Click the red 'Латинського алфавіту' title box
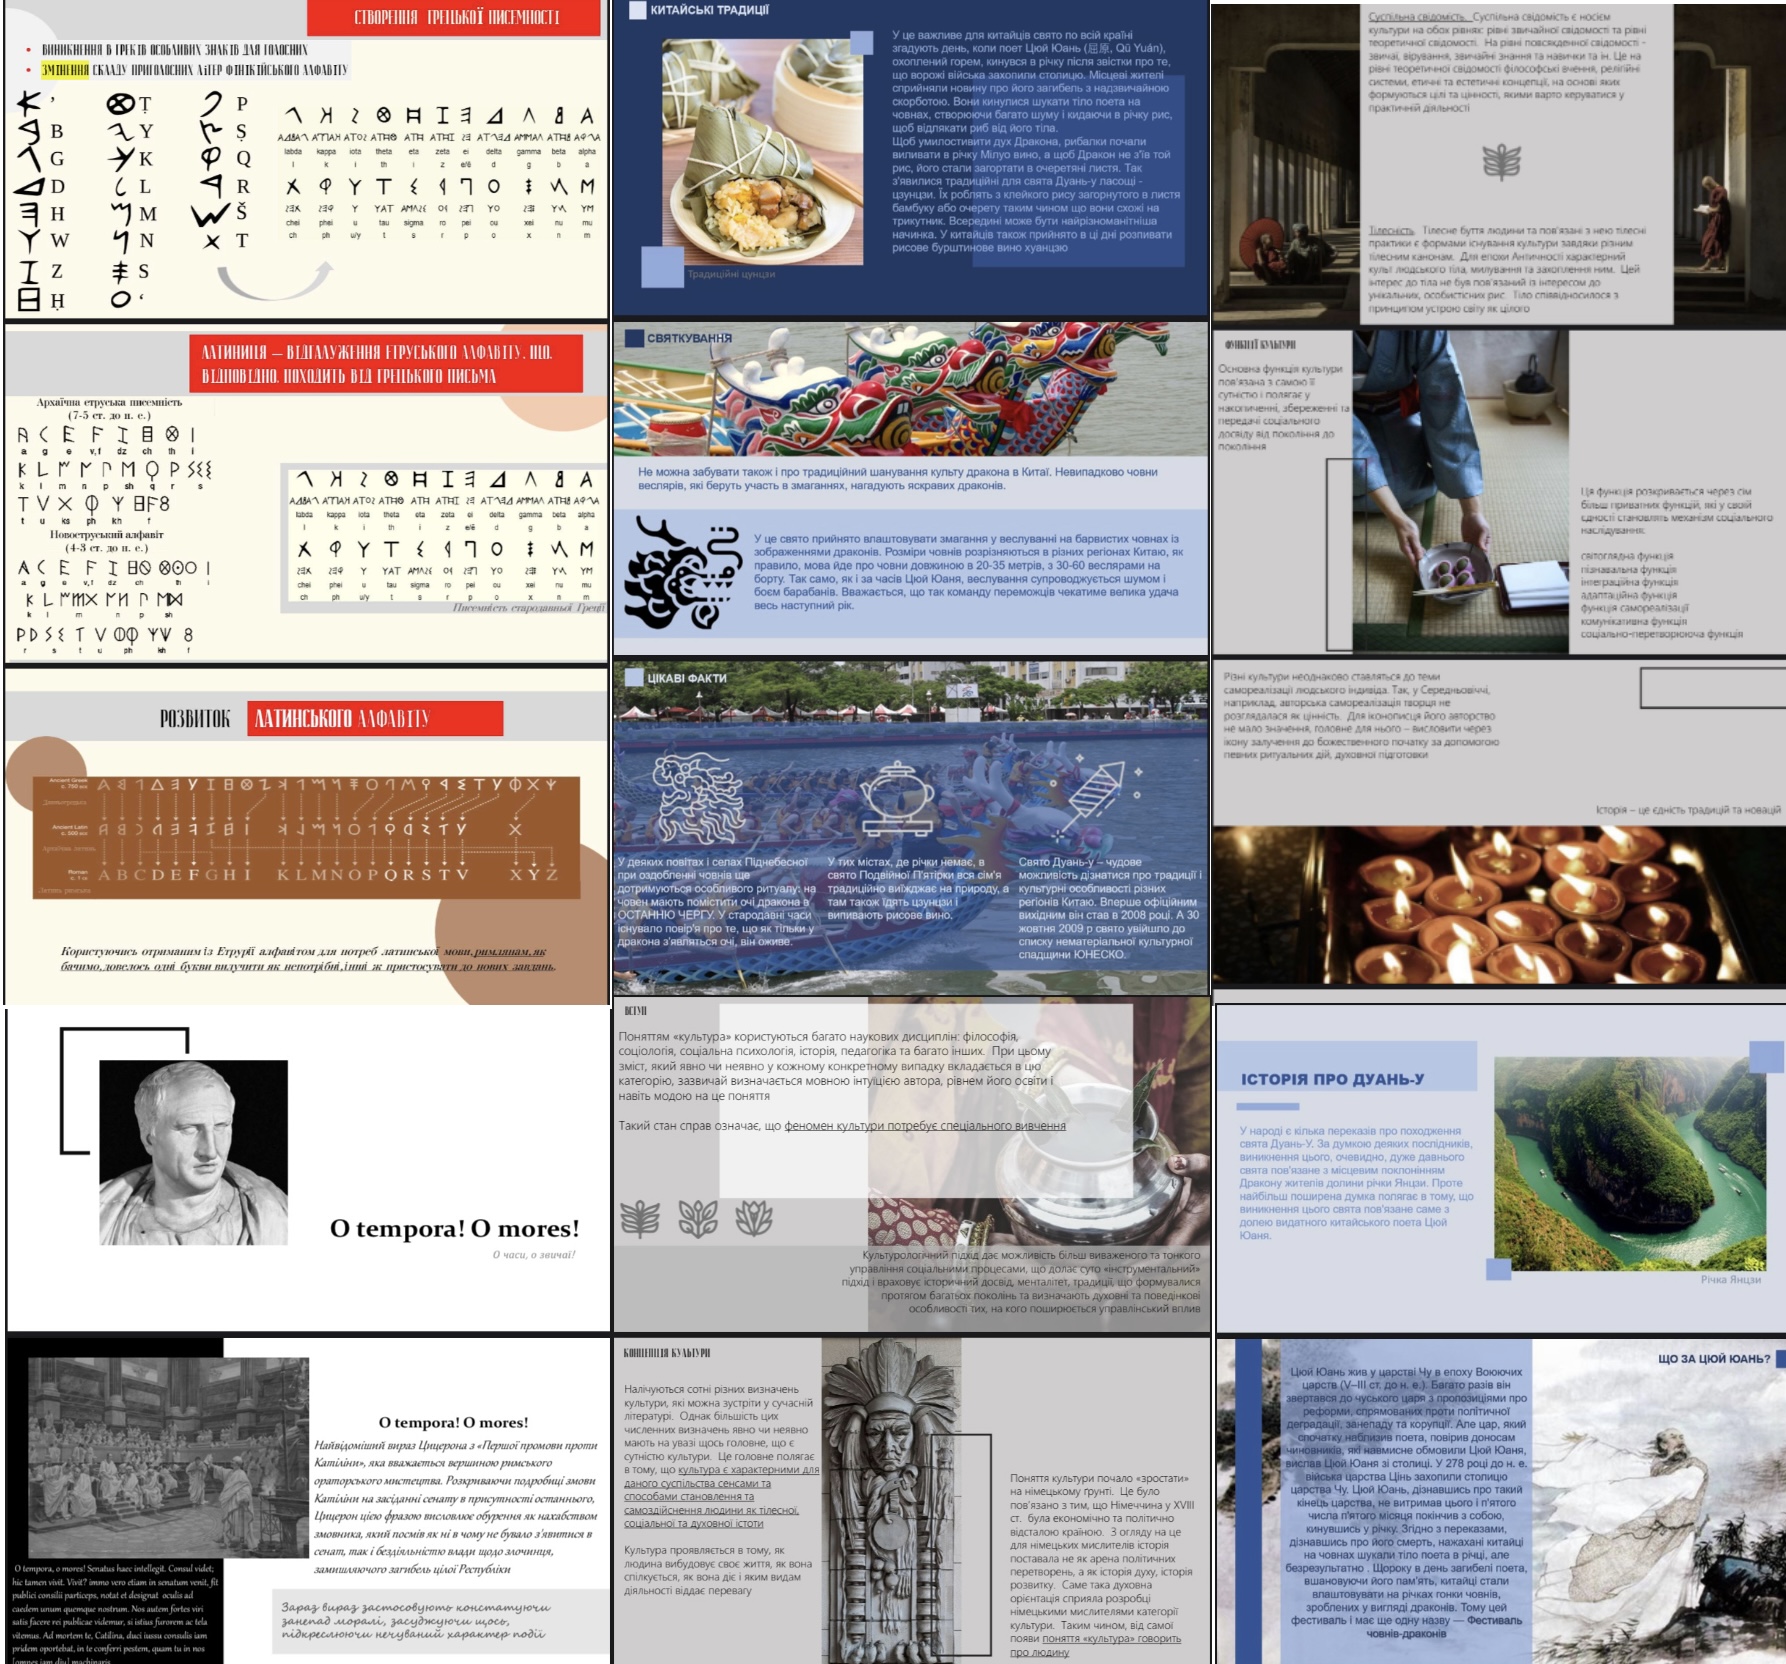This screenshot has height=1664, width=1786. 375,718
